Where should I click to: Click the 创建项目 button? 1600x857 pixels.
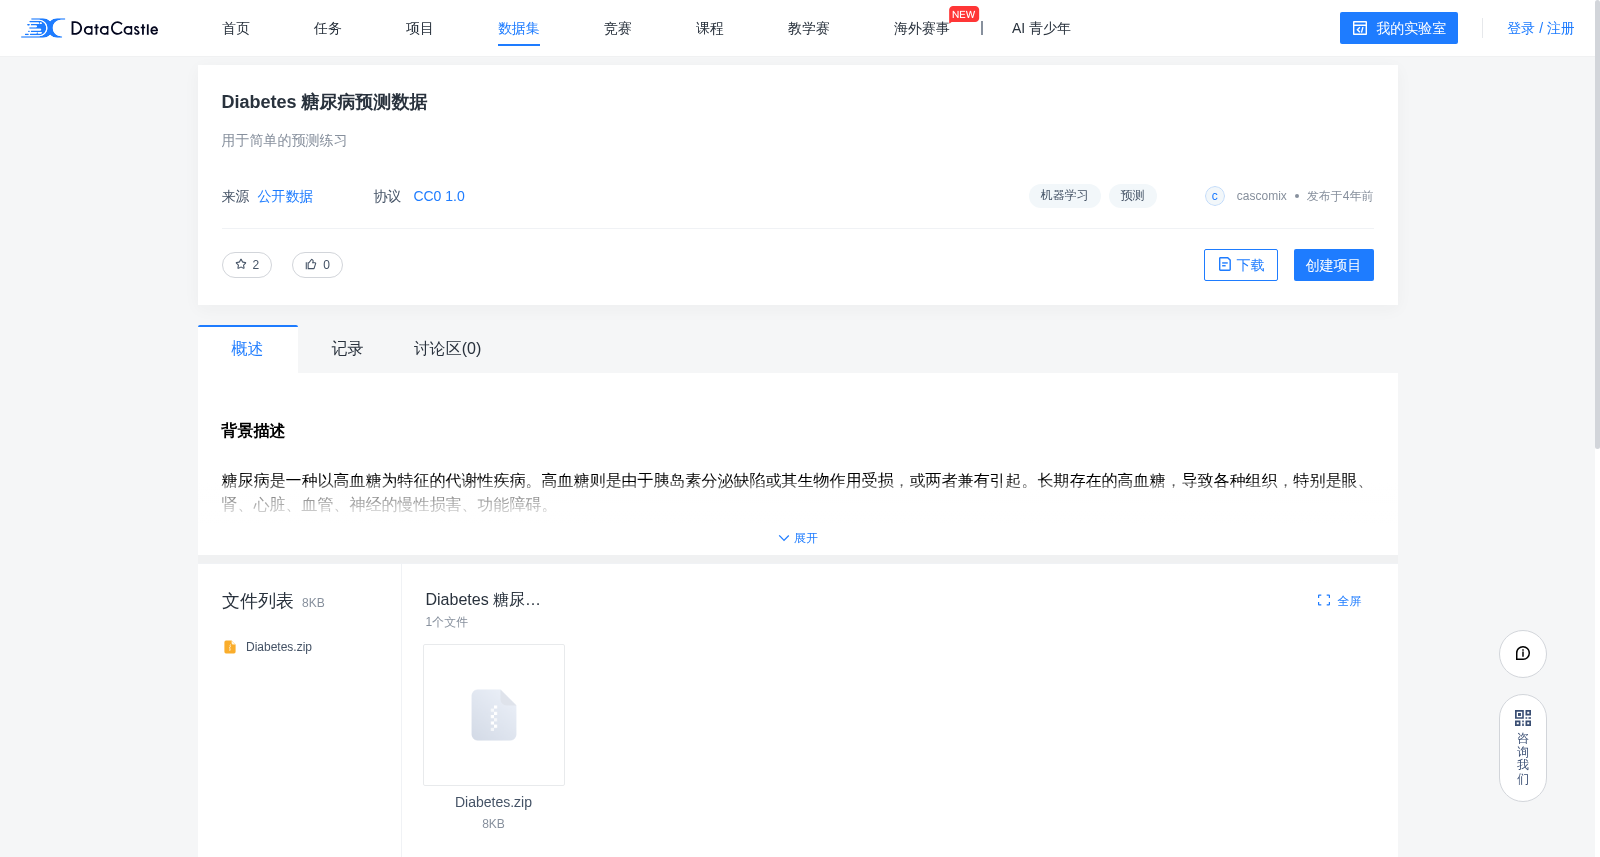point(1334,265)
